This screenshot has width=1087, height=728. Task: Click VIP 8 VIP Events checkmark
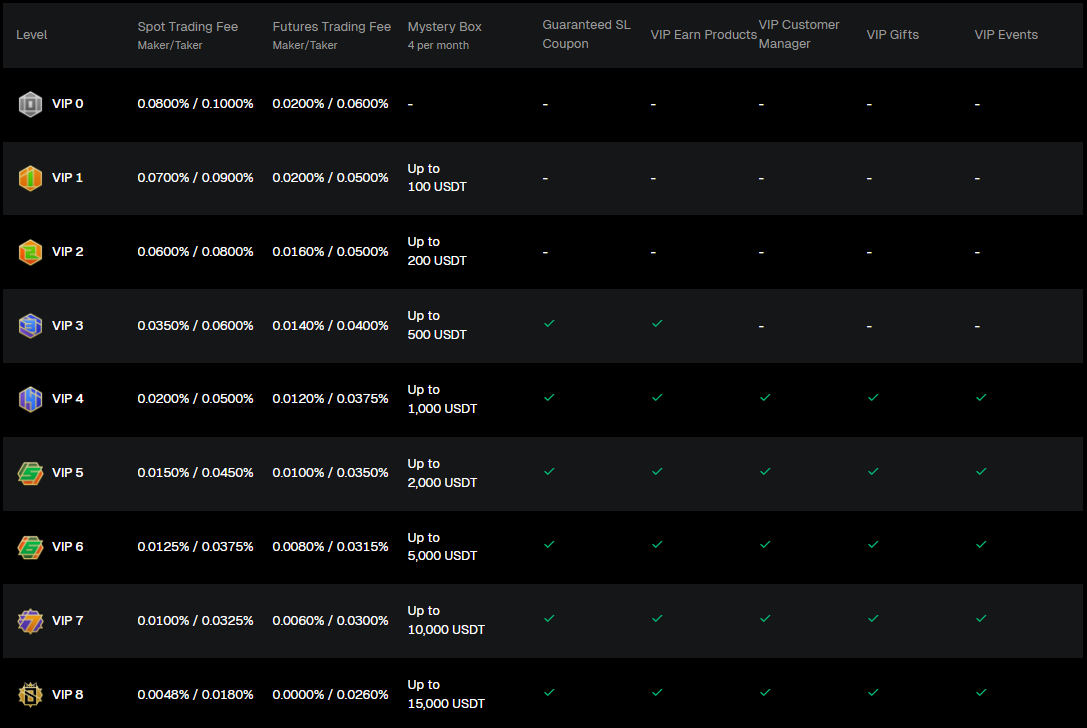point(981,693)
